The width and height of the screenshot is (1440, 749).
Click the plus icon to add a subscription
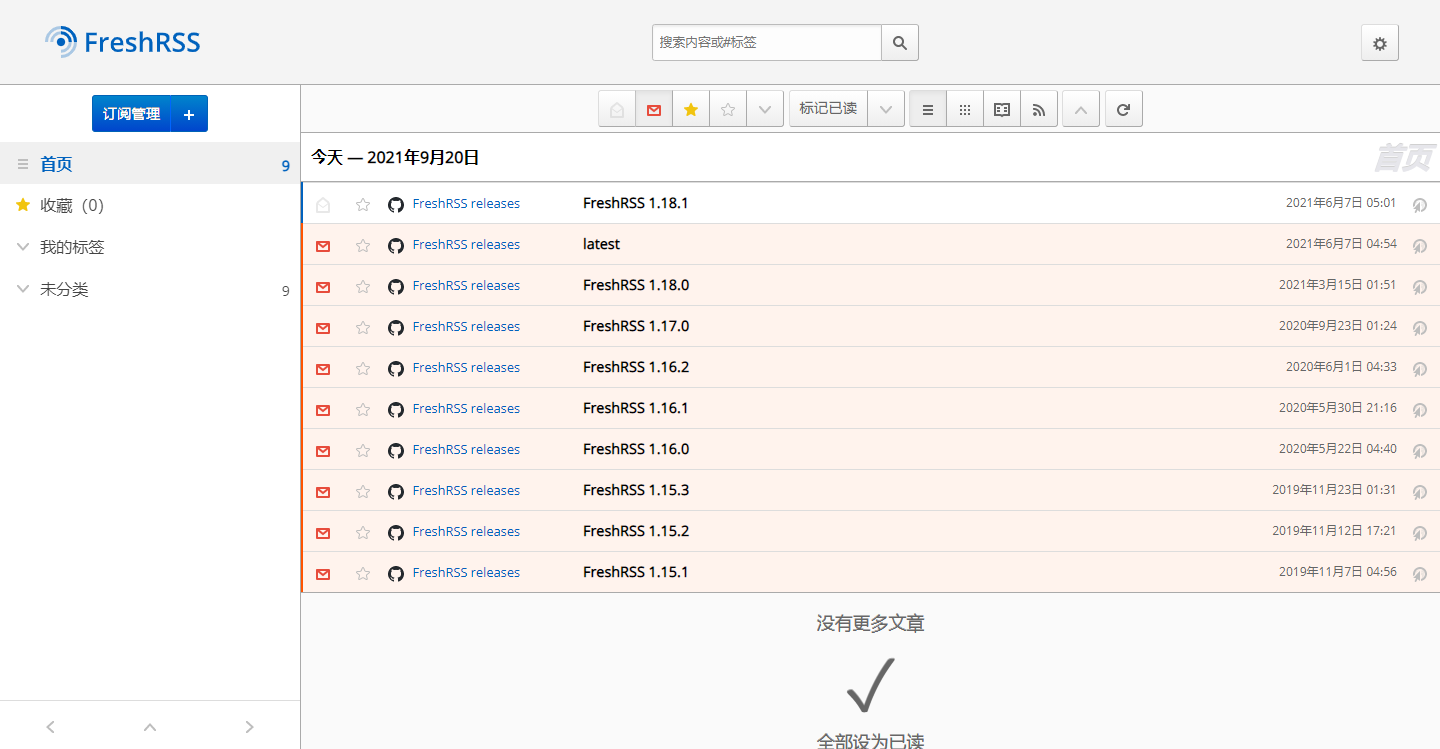(189, 114)
